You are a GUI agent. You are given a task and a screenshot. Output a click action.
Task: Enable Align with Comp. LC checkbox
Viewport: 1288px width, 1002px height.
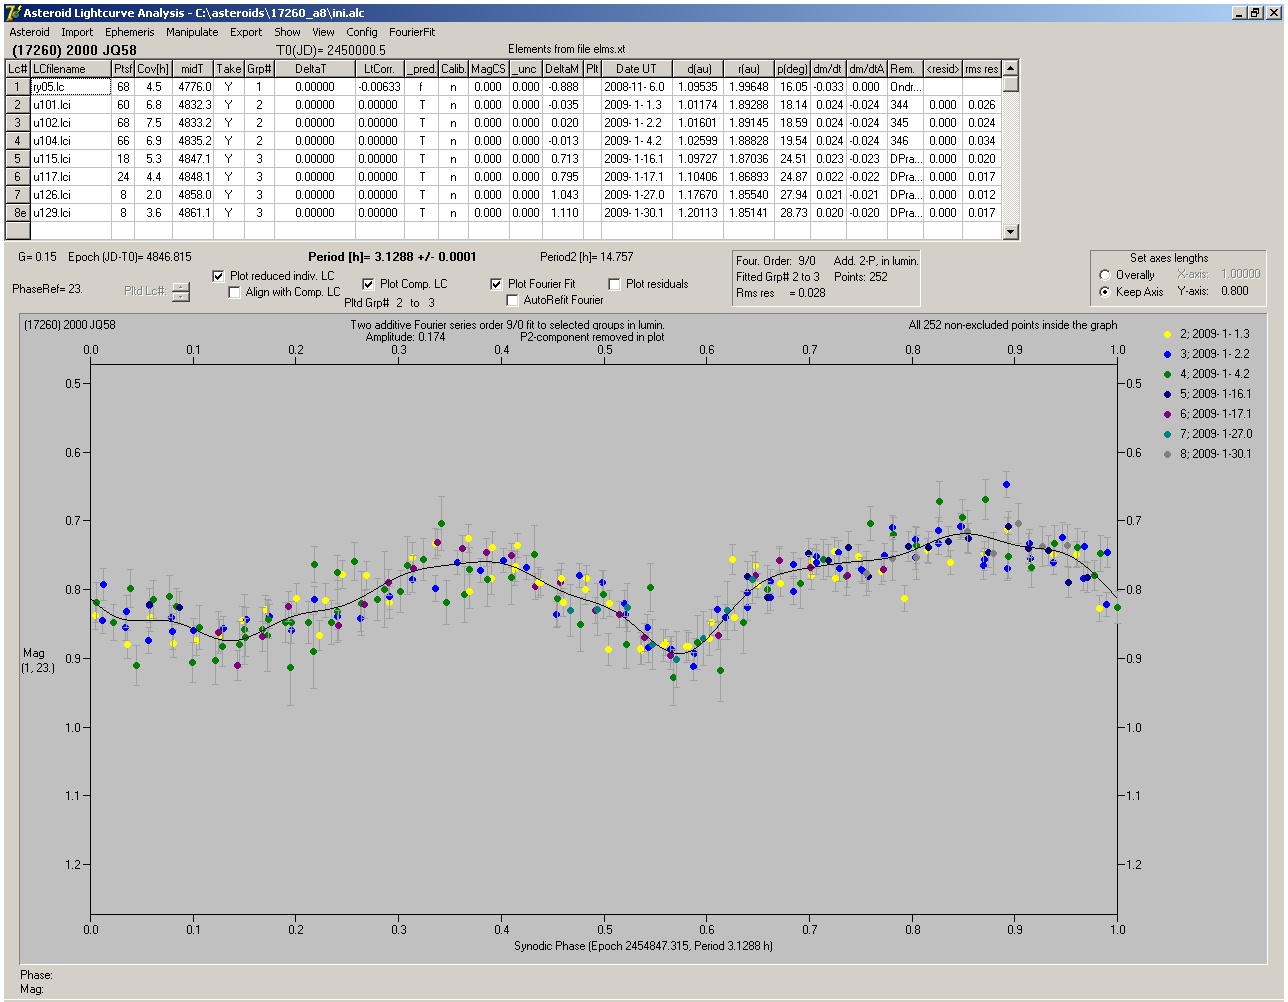(x=235, y=292)
